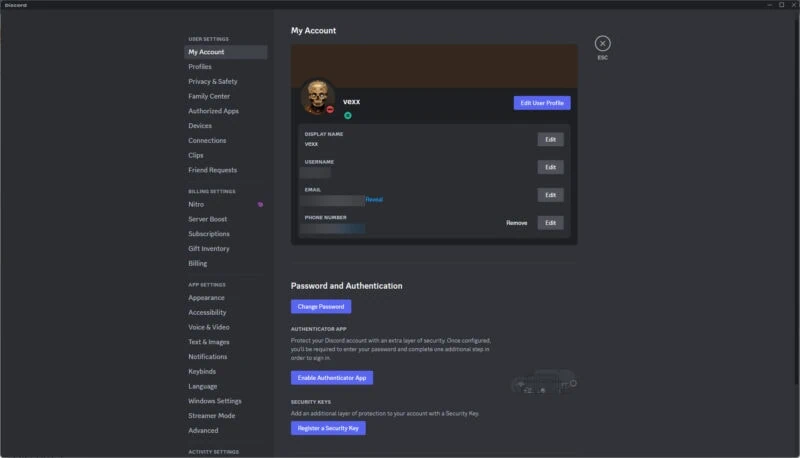The image size is (800, 458).
Task: Open Connections settings
Action: click(x=226, y=141)
